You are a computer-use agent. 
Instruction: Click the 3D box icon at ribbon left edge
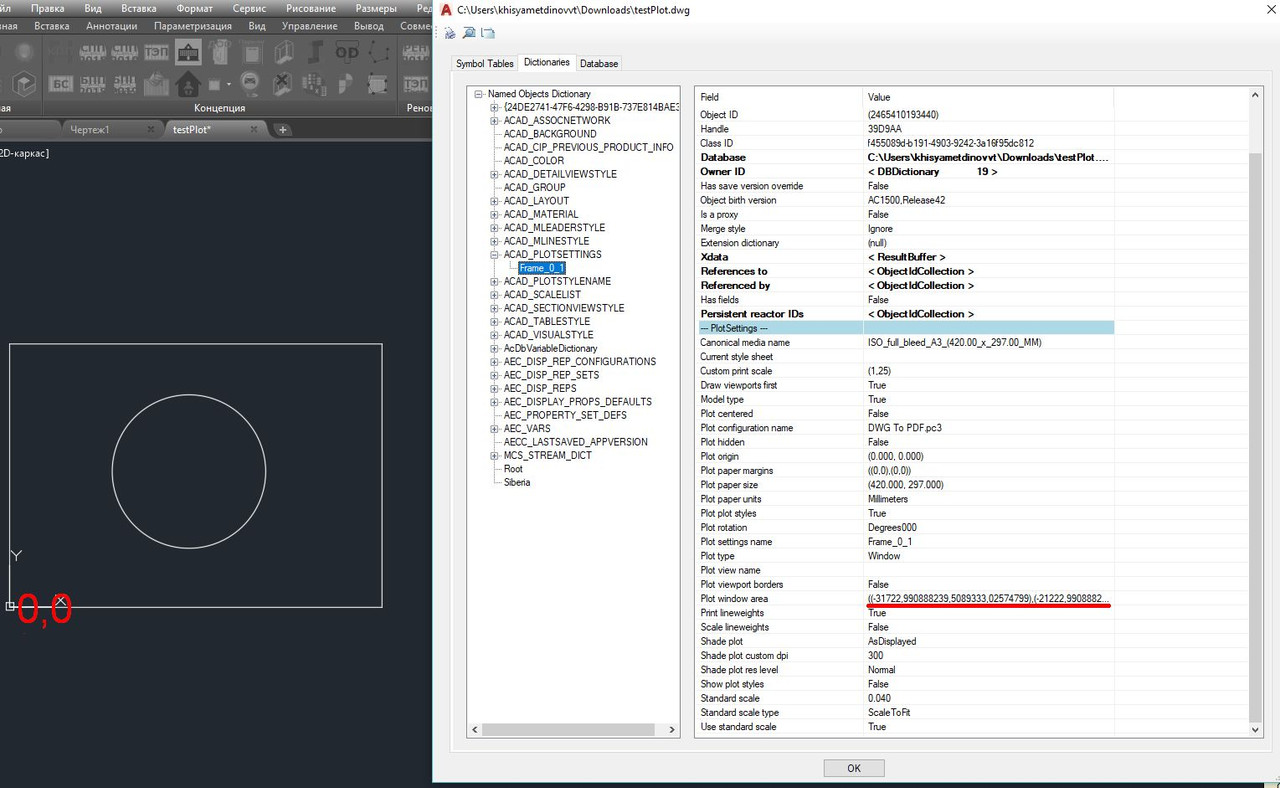point(24,83)
